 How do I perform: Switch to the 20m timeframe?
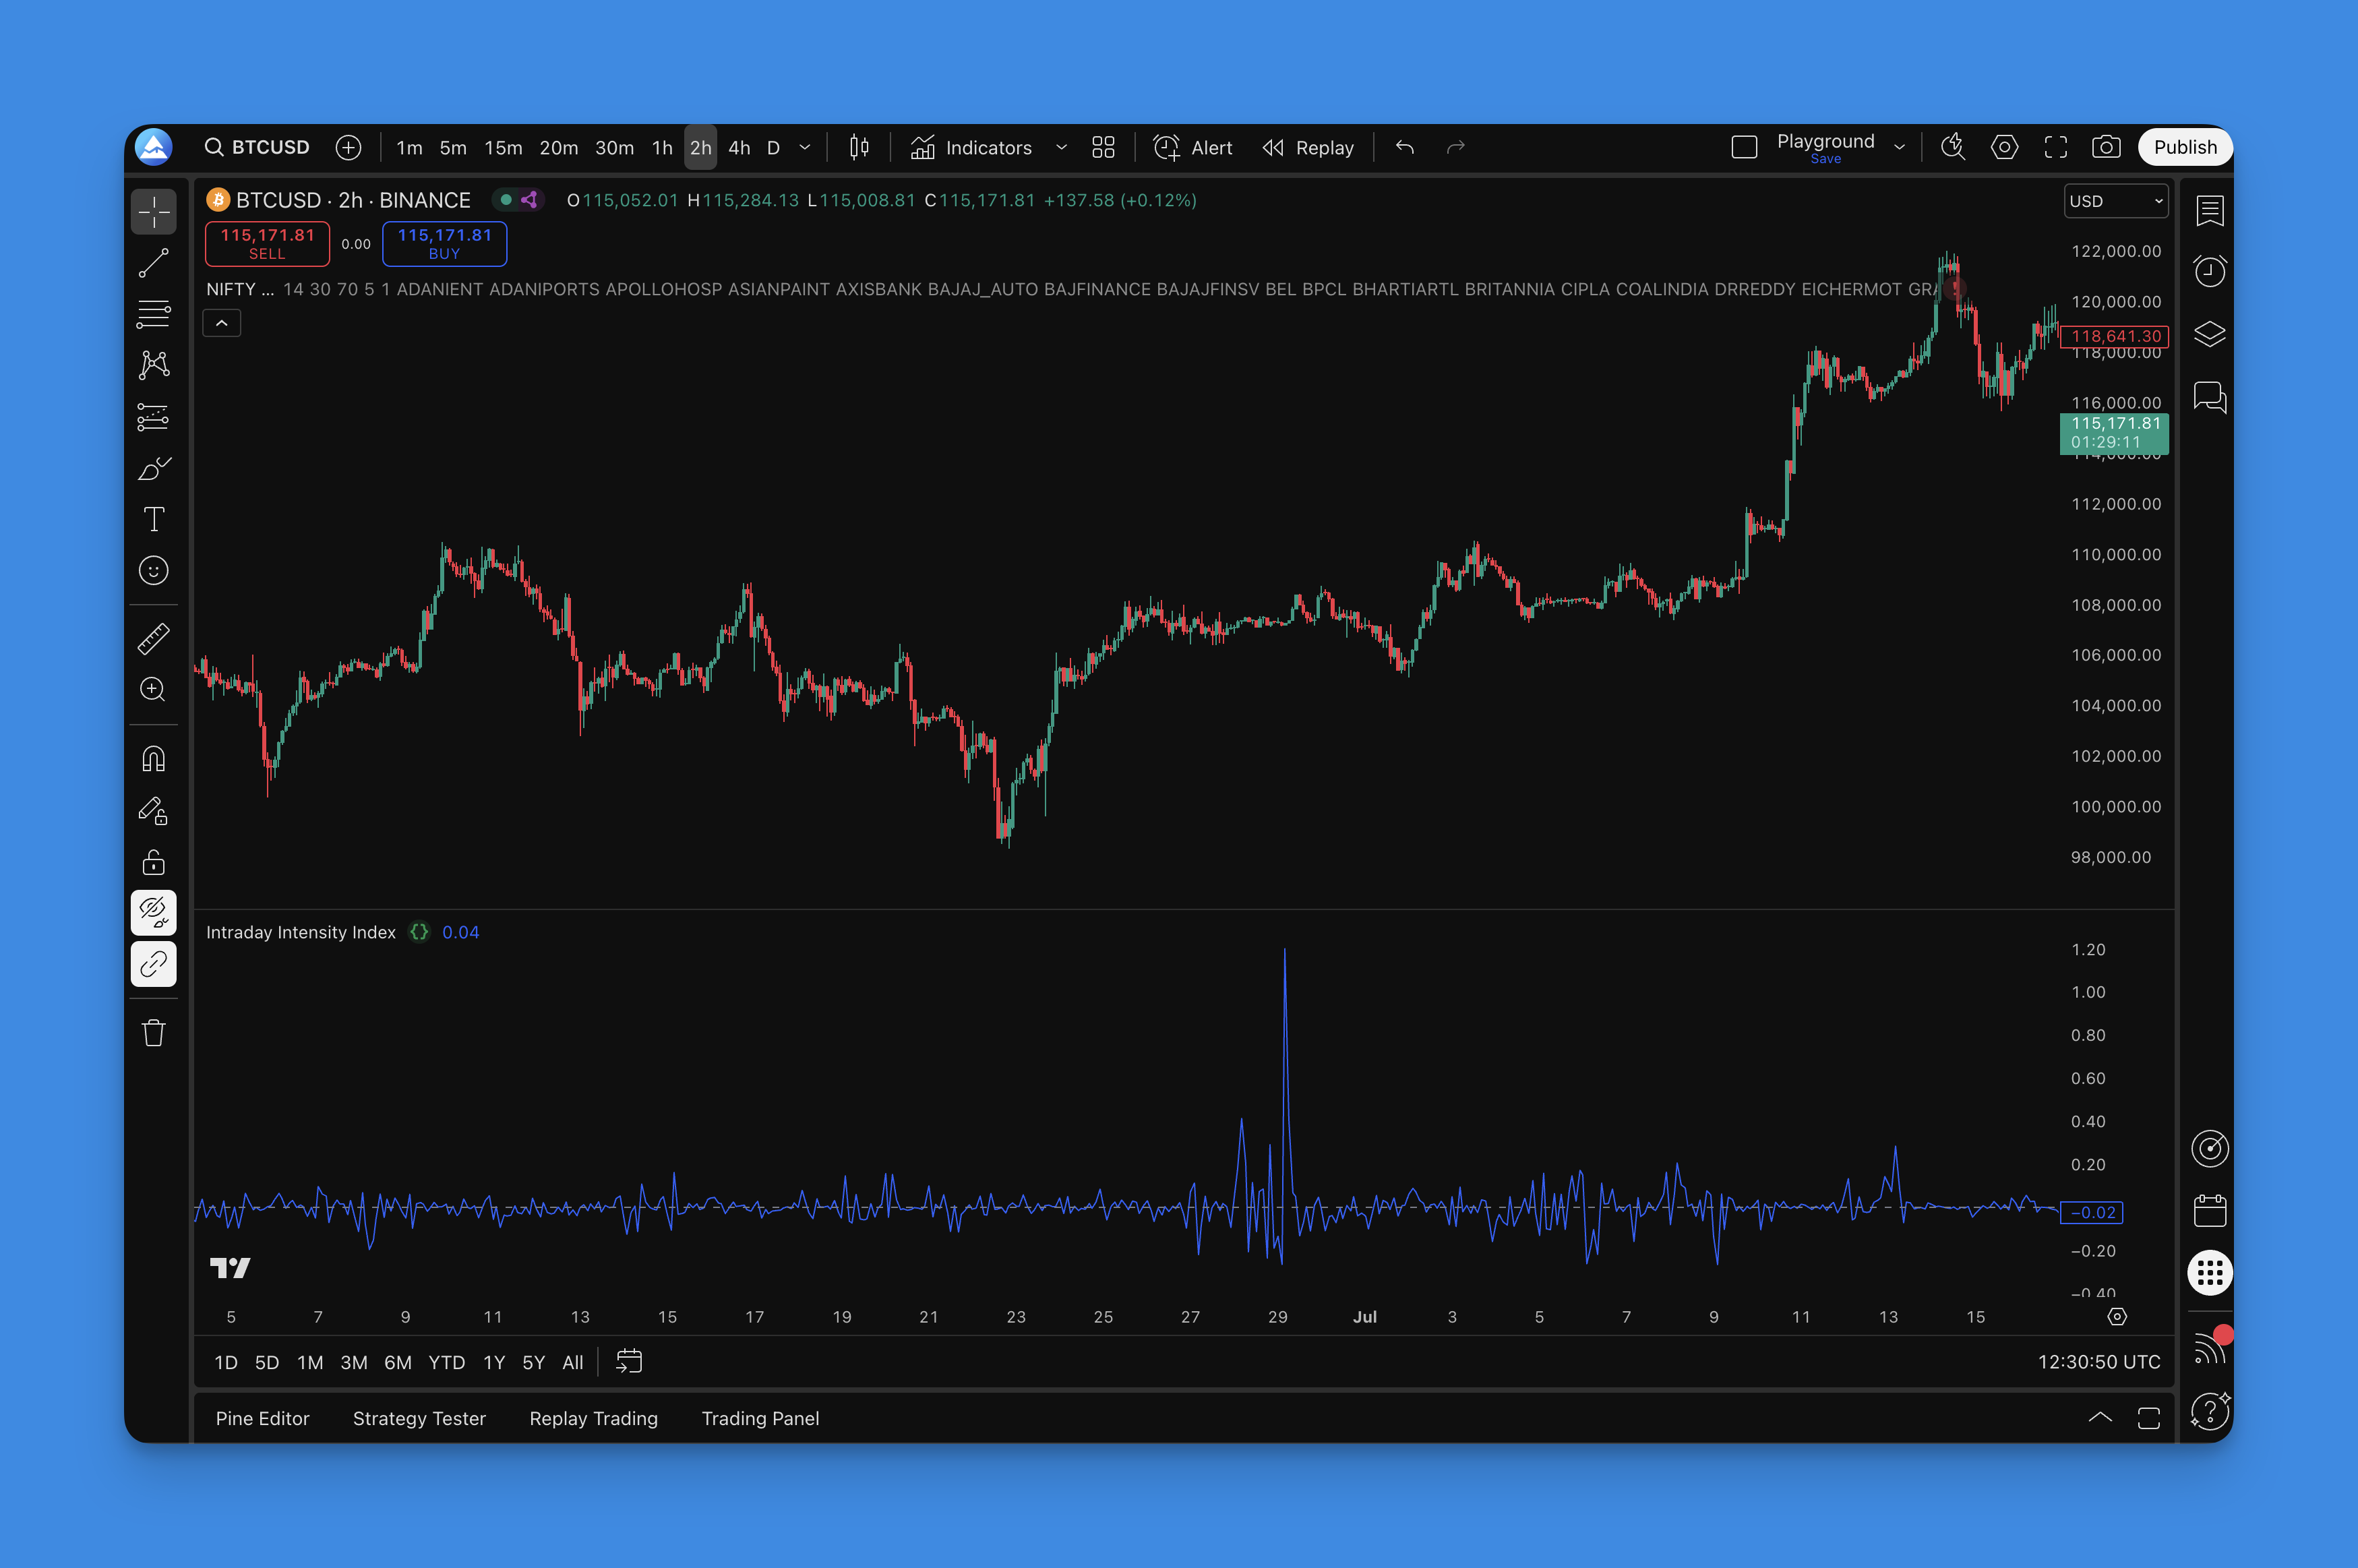[558, 148]
